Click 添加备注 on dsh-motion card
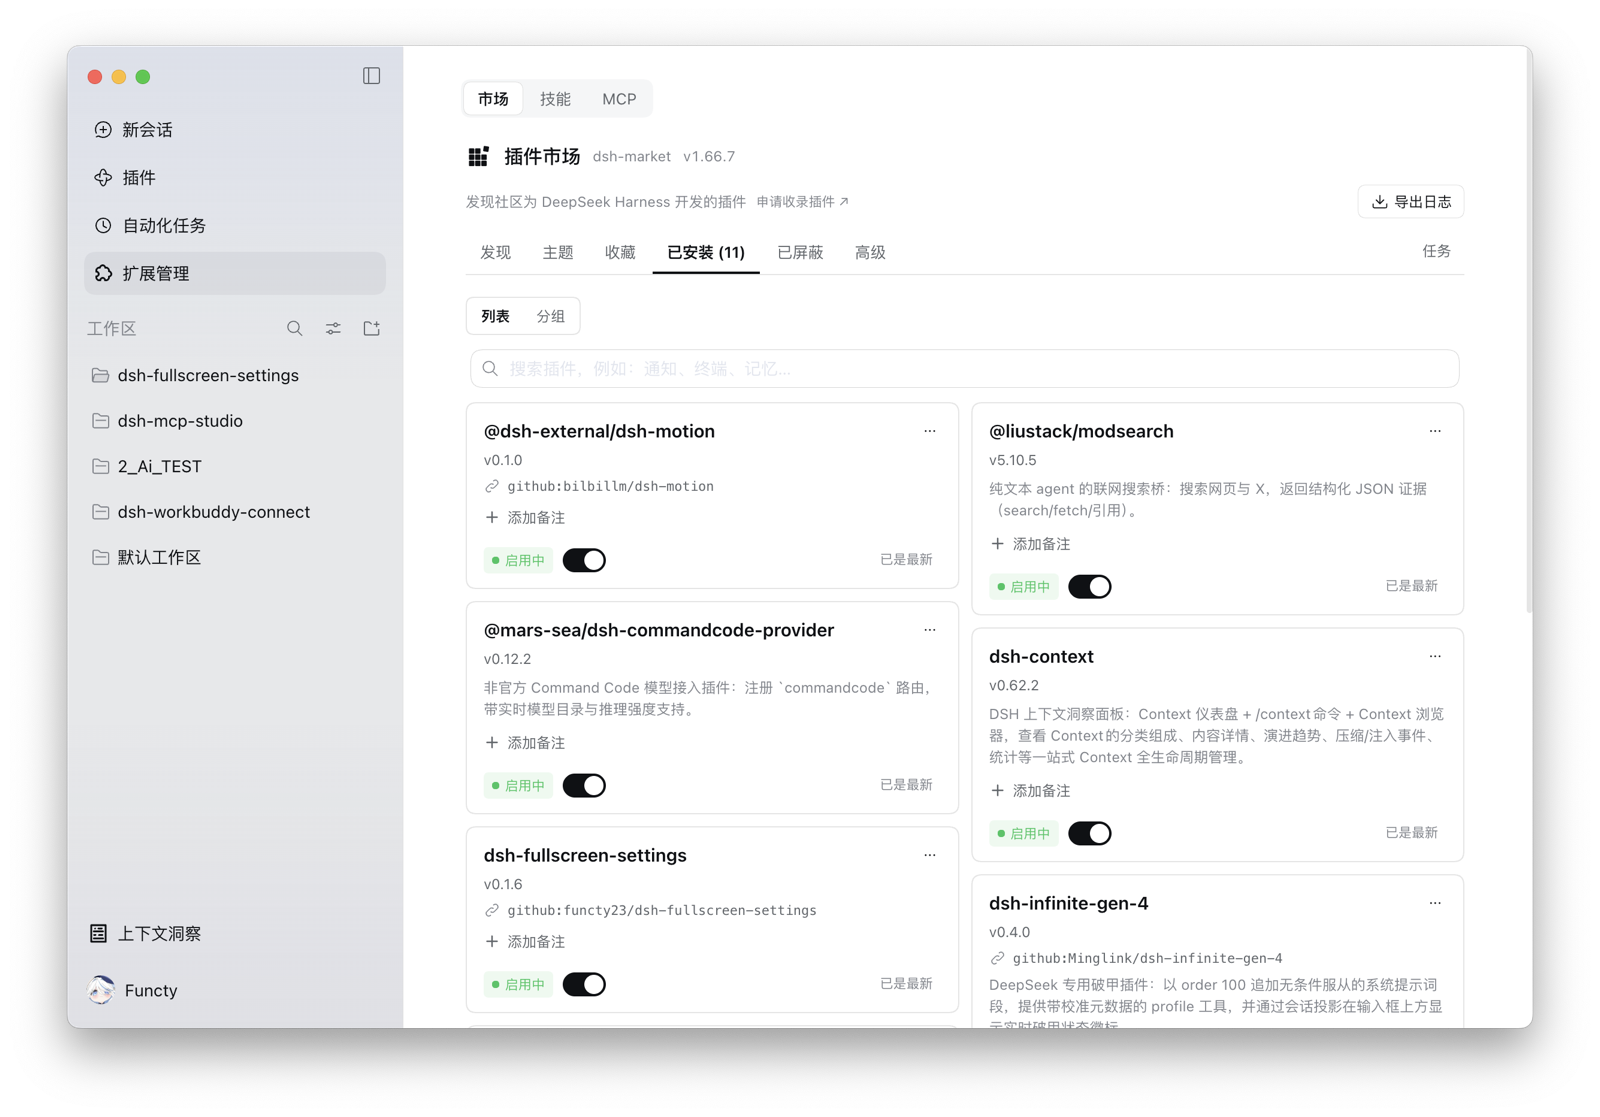 click(x=525, y=518)
